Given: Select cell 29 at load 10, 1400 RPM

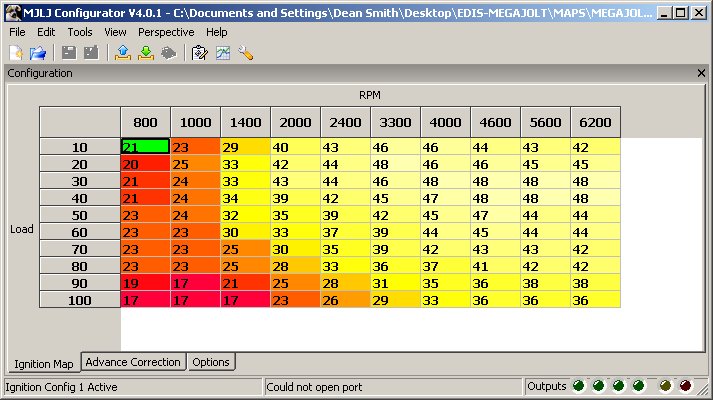Looking at the screenshot, I should point(246,147).
